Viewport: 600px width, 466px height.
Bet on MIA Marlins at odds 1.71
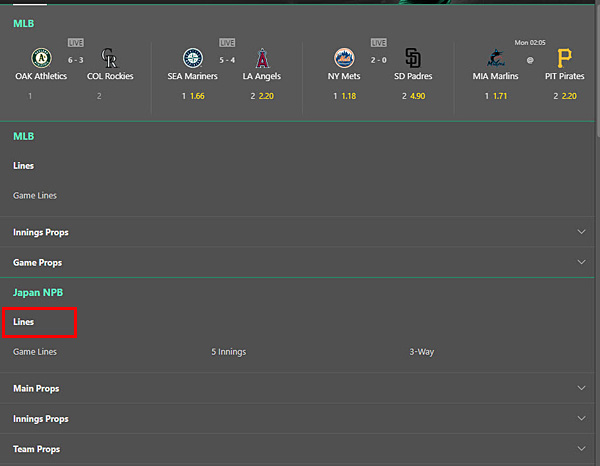(496, 96)
